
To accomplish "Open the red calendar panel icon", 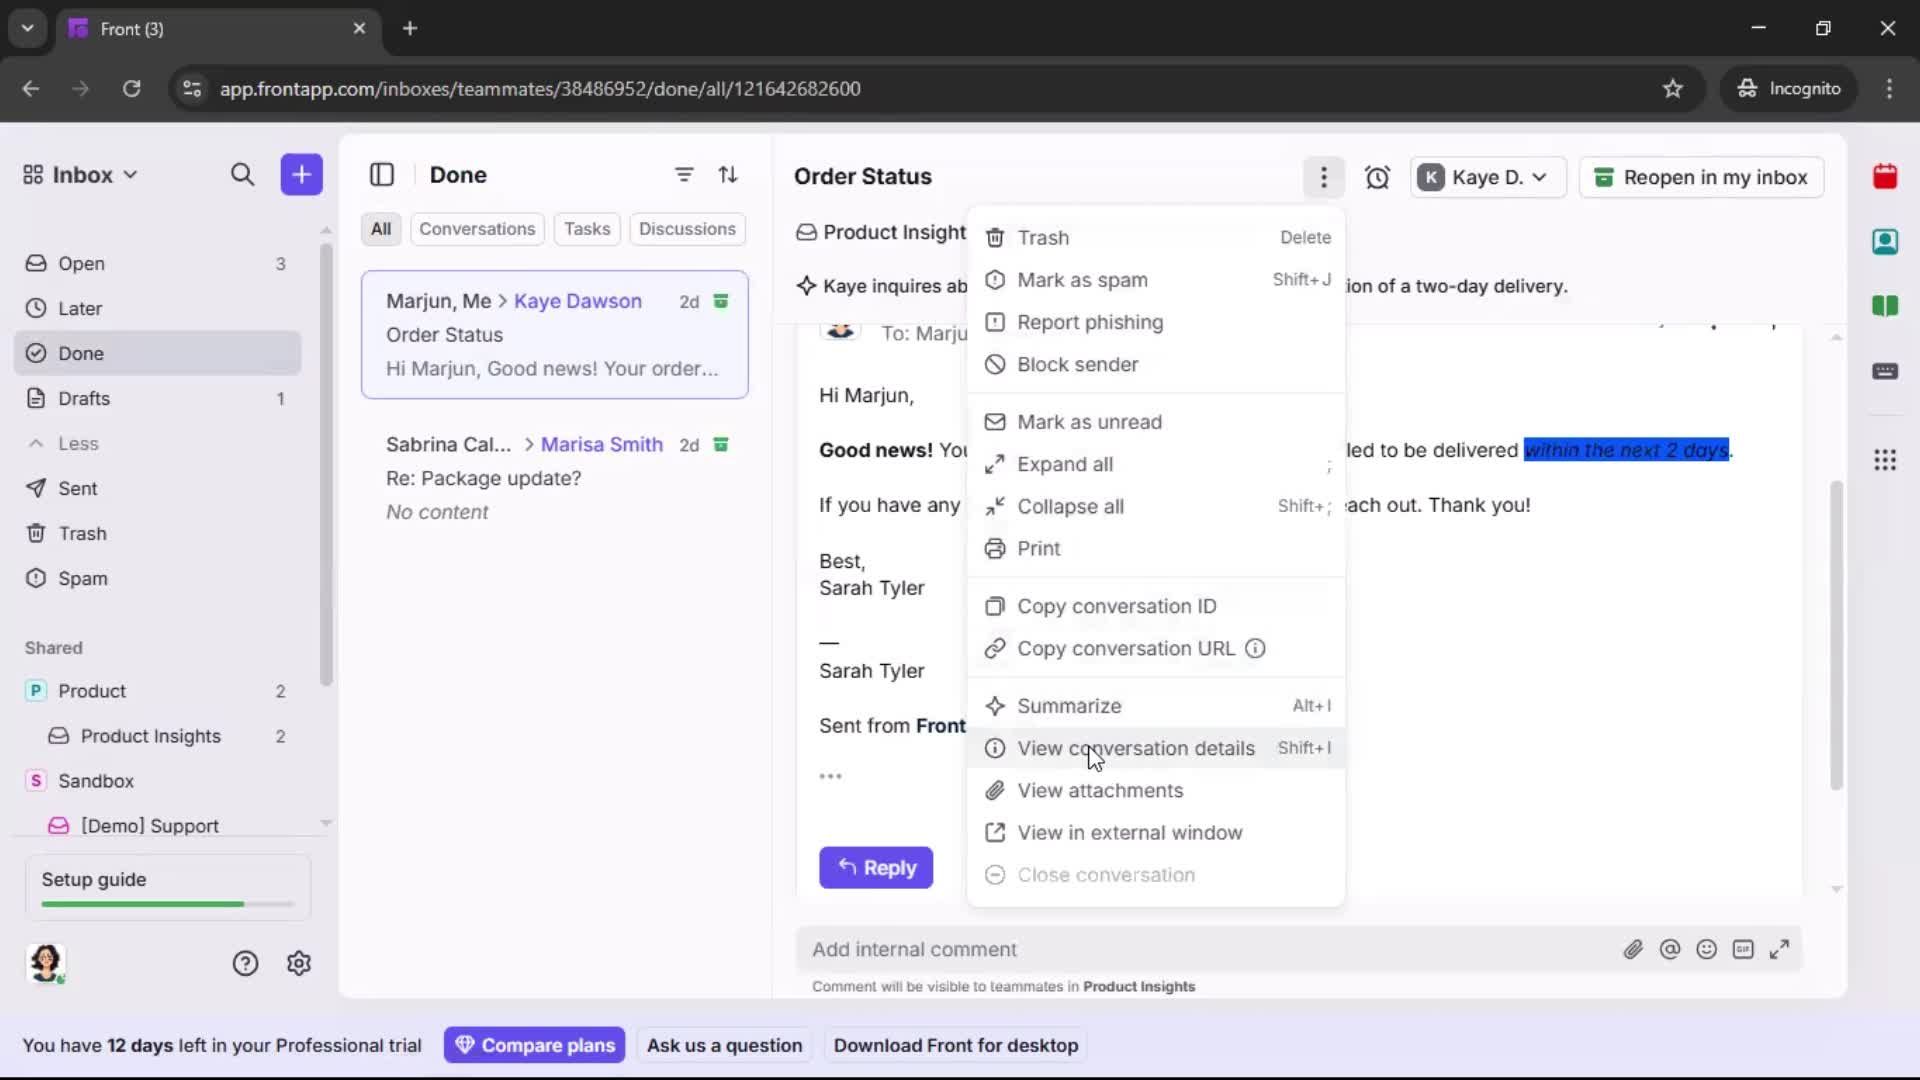I will (x=1886, y=176).
